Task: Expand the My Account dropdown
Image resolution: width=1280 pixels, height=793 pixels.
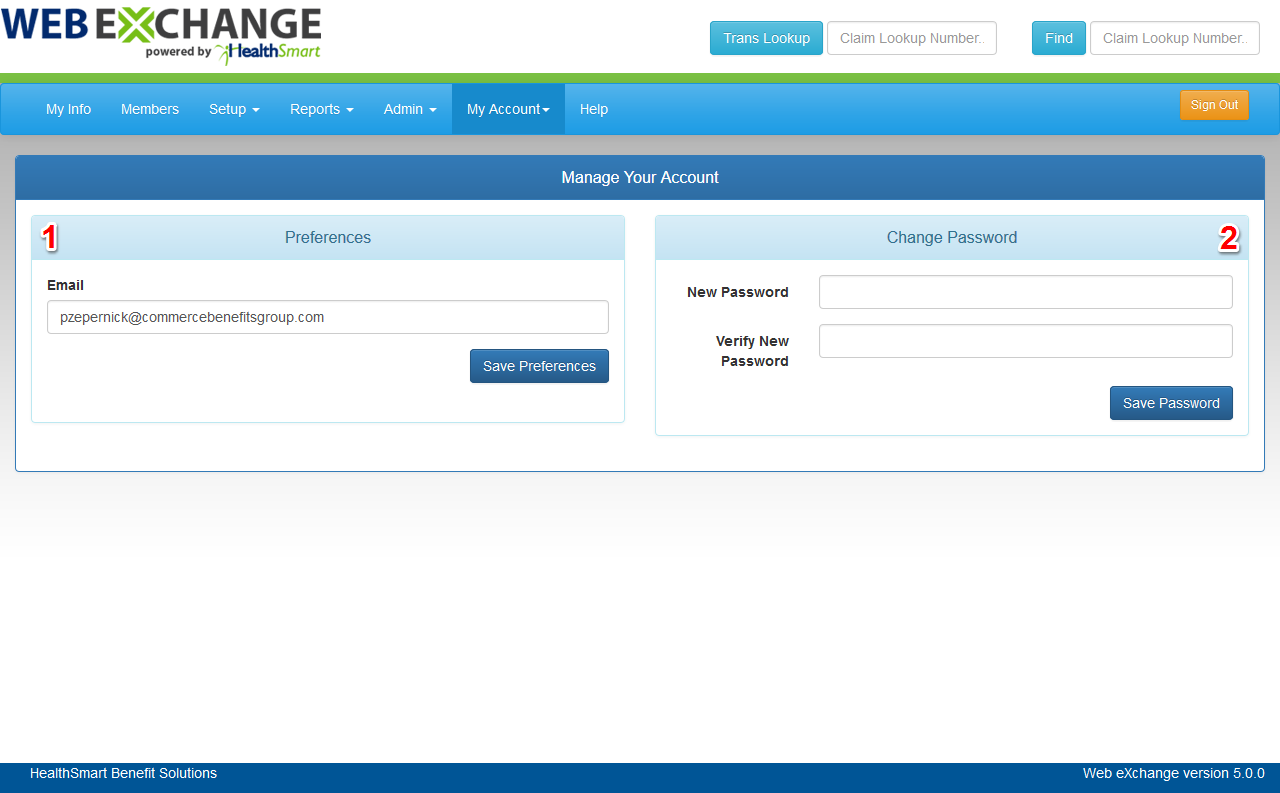Action: point(508,109)
